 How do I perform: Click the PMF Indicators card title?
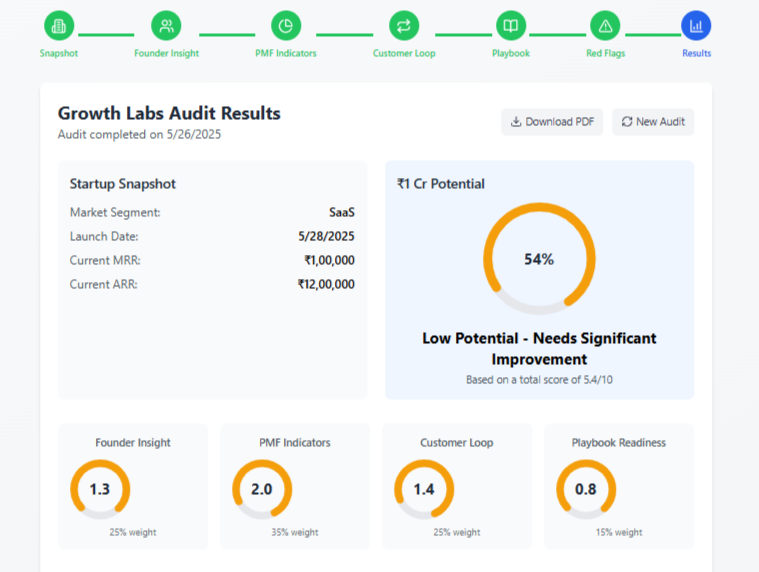pos(295,443)
